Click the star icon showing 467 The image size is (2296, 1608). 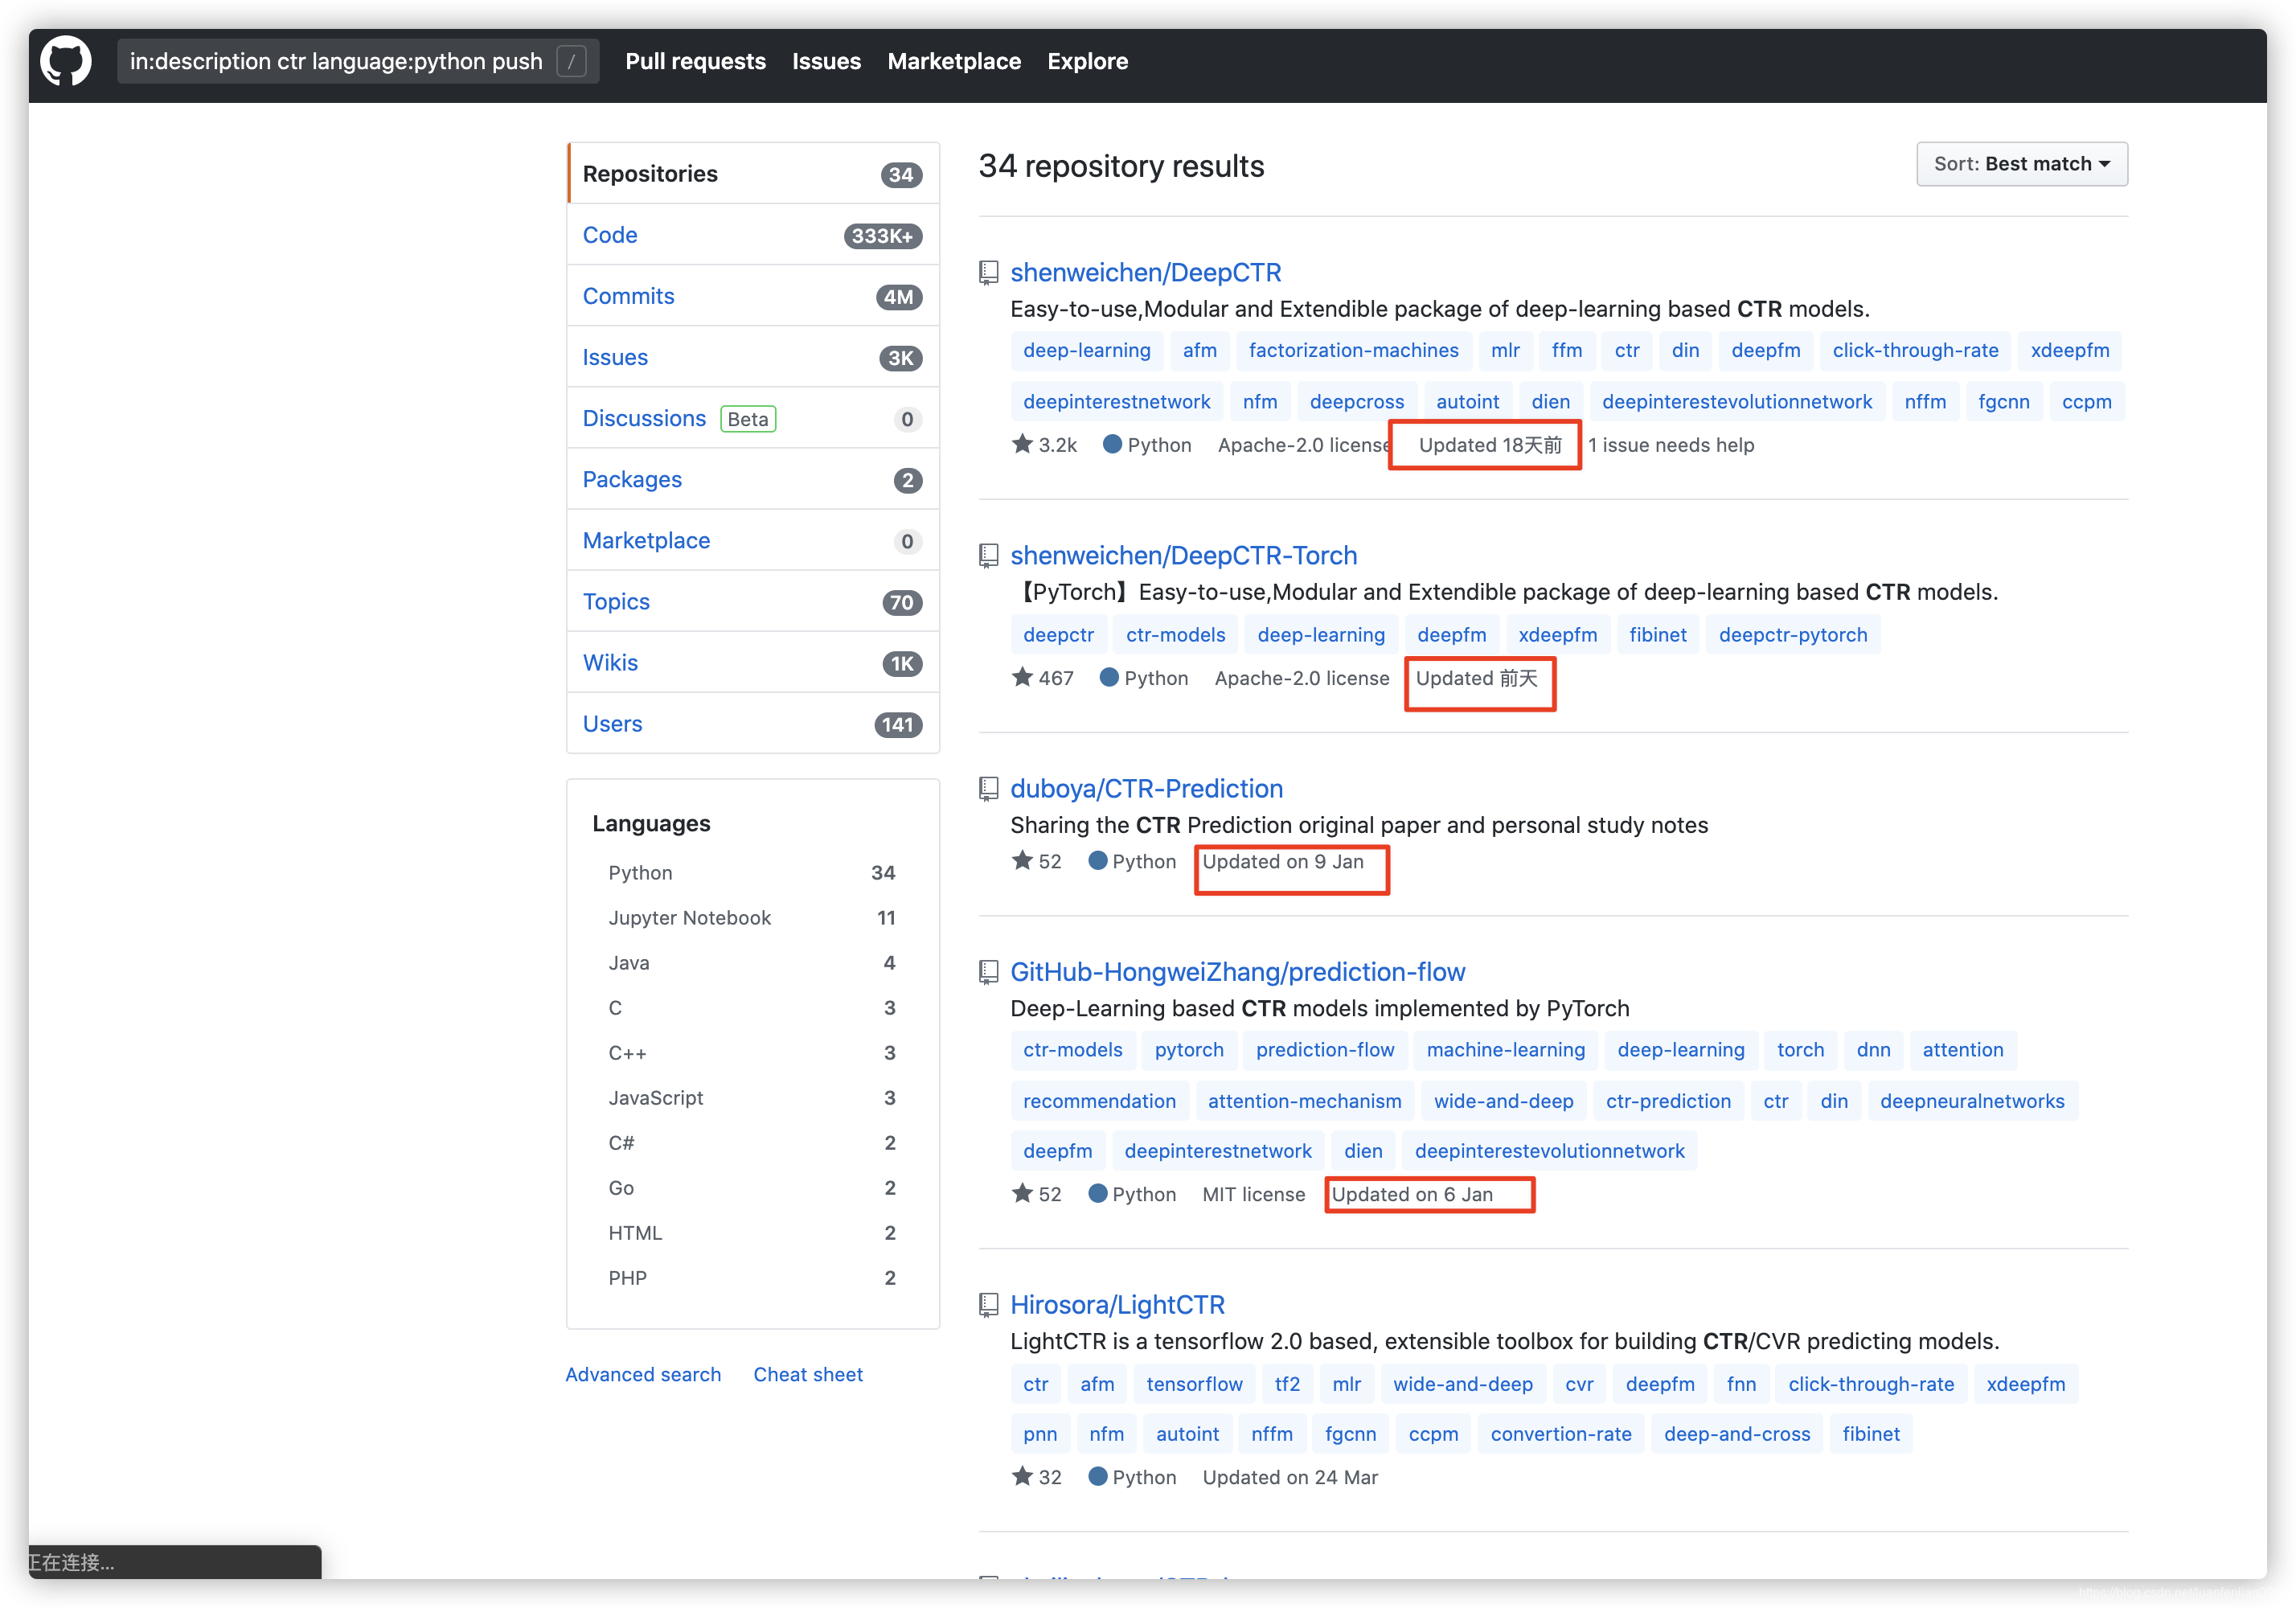pyautogui.click(x=1022, y=677)
